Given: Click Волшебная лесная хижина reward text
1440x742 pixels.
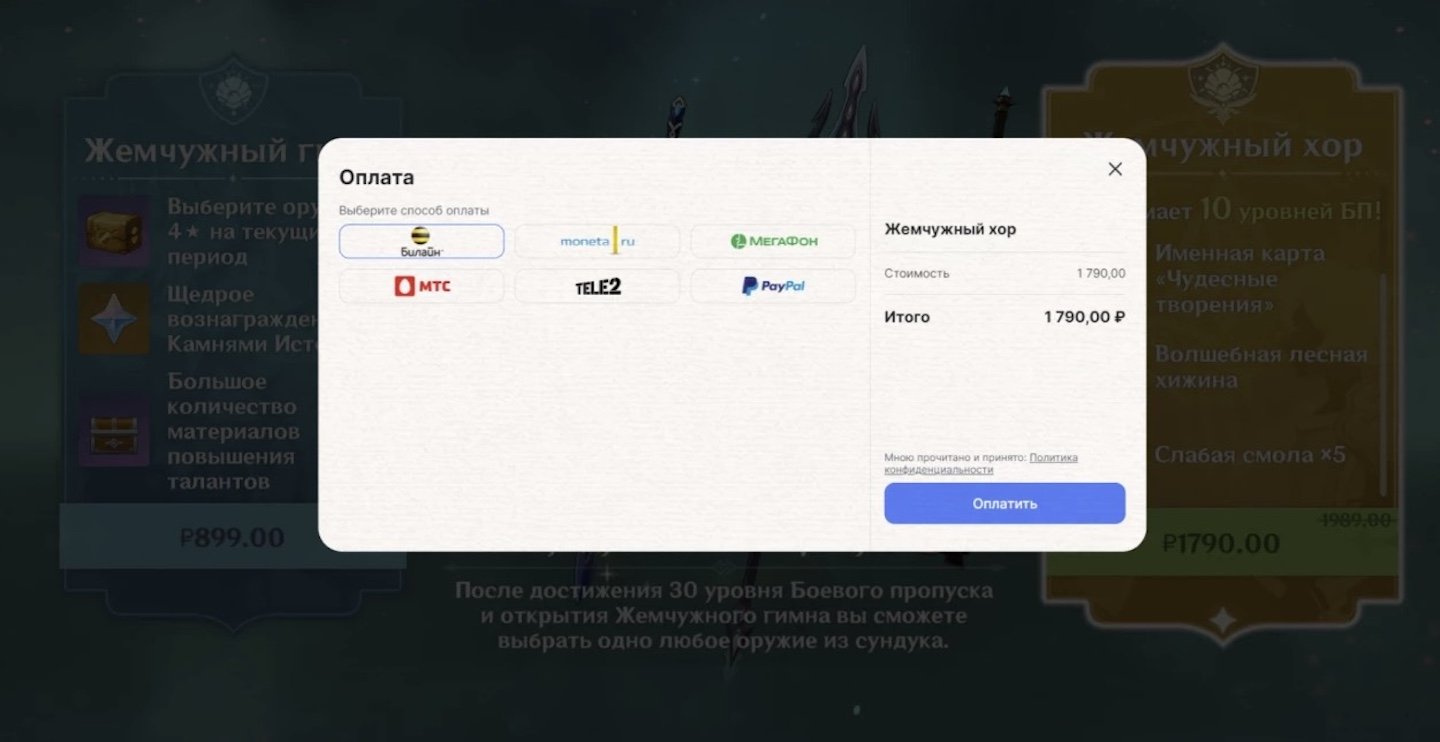Looking at the screenshot, I should pos(1261,367).
